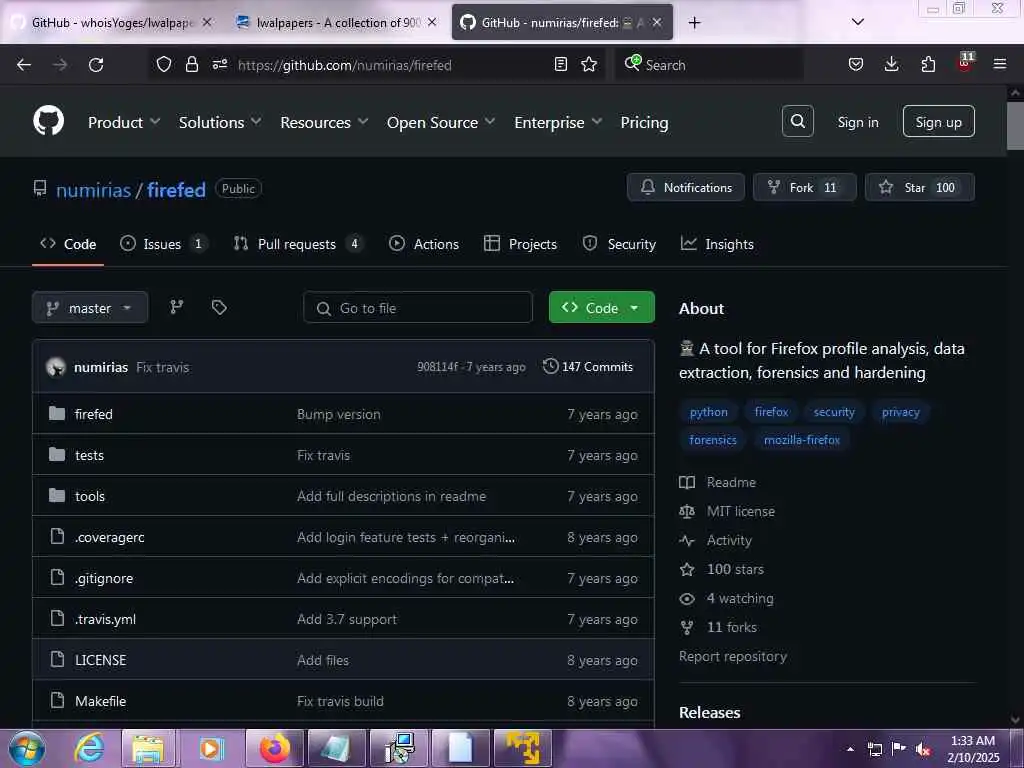Open Windows Explorer folder icon in taskbar
Screen dimensions: 1024x768
[x=149, y=748]
